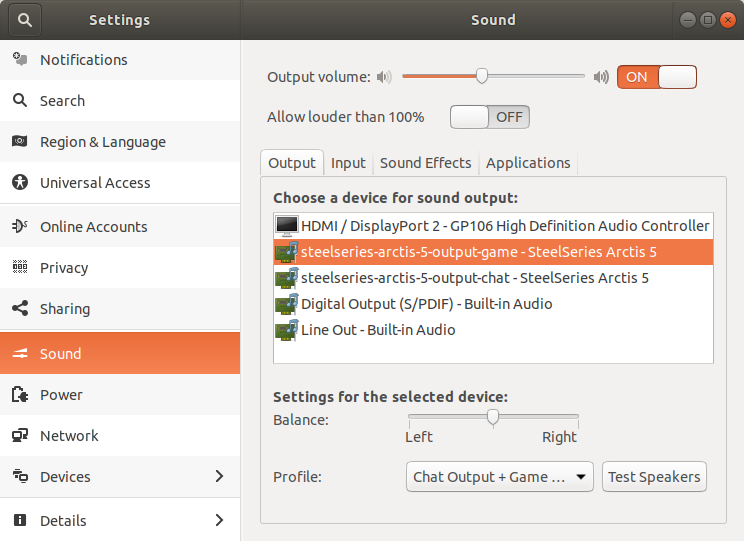Switch to the Output tab
The width and height of the screenshot is (744, 541).
point(292,163)
